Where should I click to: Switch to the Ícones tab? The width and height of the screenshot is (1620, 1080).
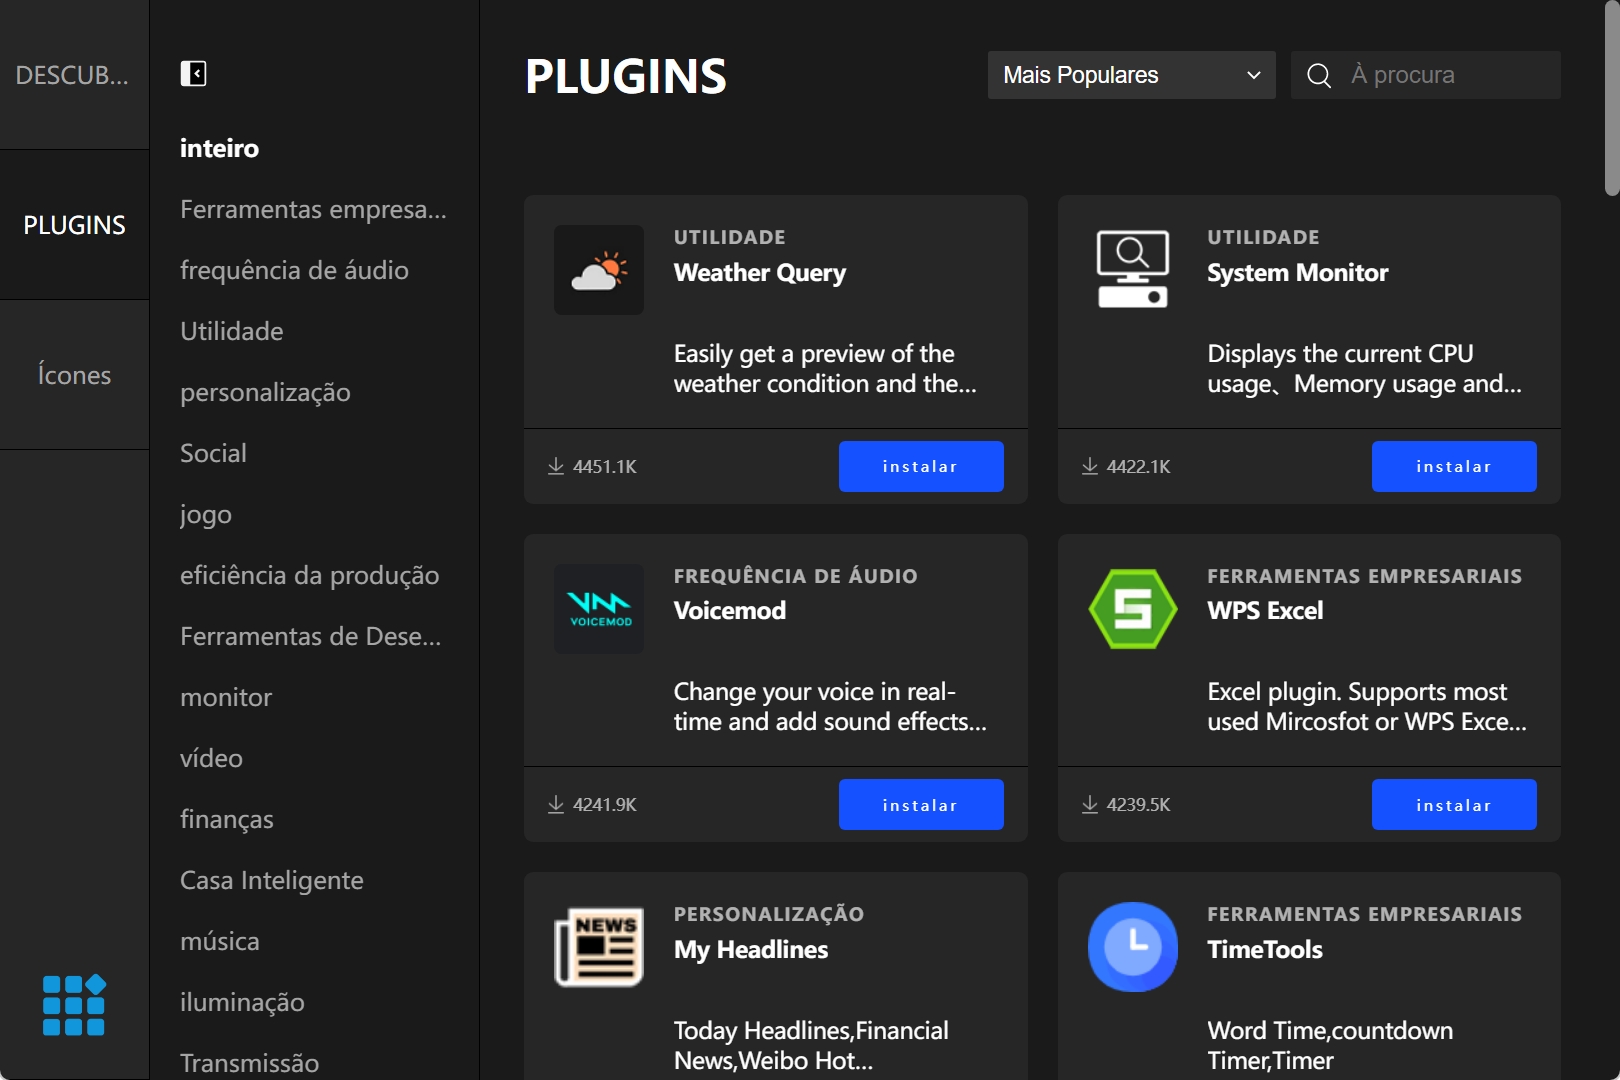point(74,375)
